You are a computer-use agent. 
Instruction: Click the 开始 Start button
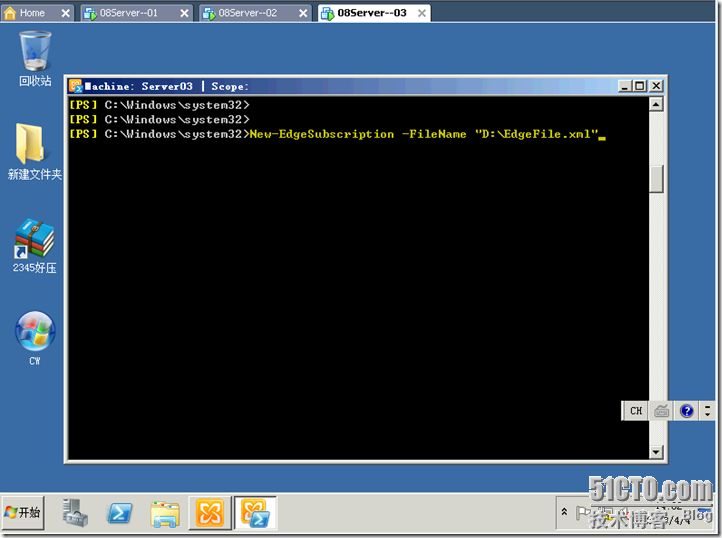point(23,512)
